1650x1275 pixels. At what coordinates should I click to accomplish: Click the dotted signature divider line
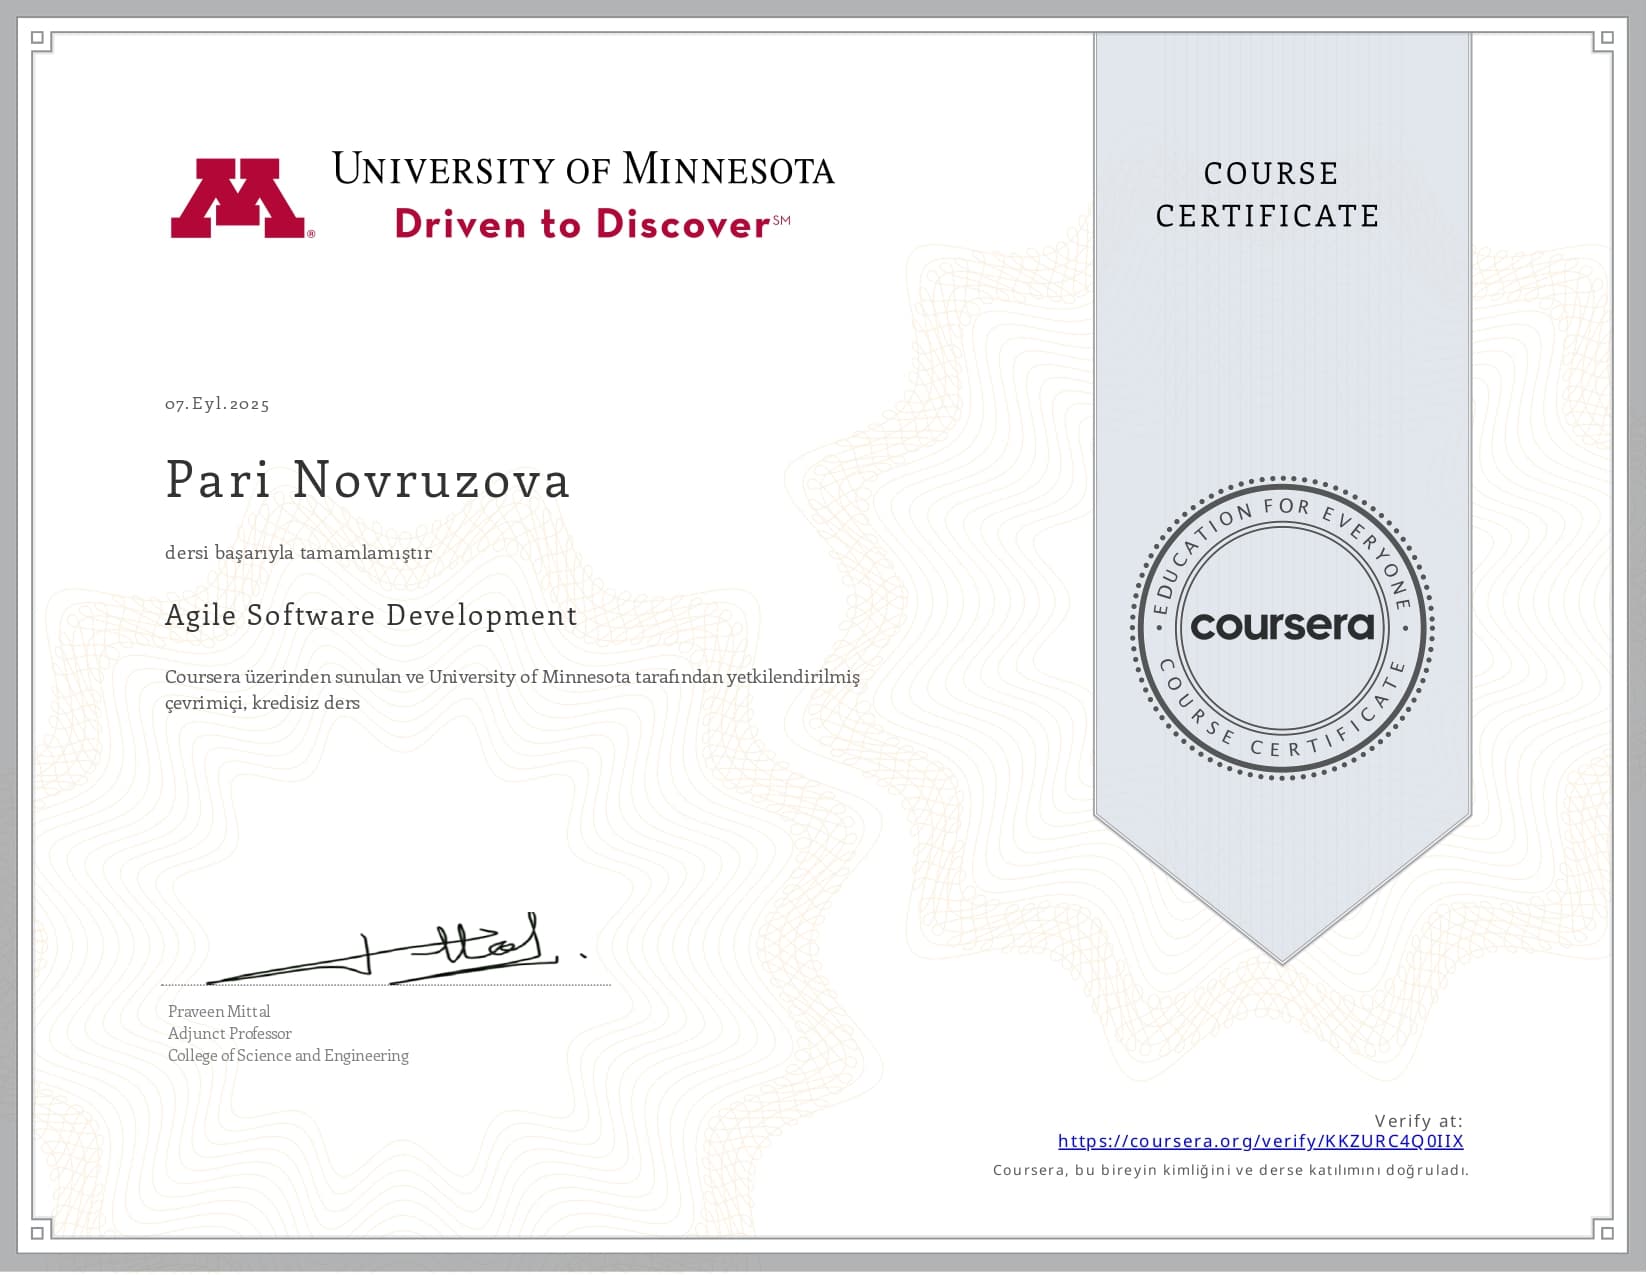(x=385, y=983)
